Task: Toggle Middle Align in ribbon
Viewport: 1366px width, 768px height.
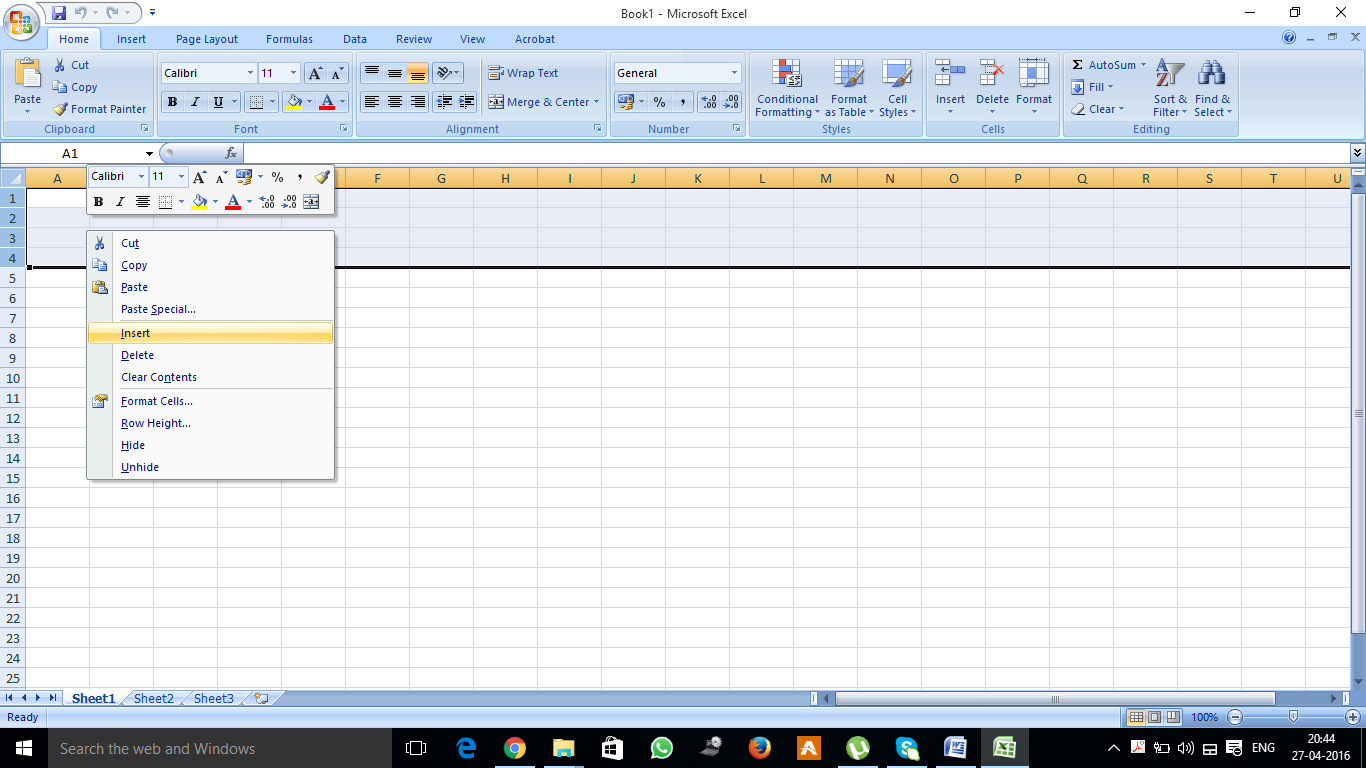Action: pyautogui.click(x=395, y=73)
